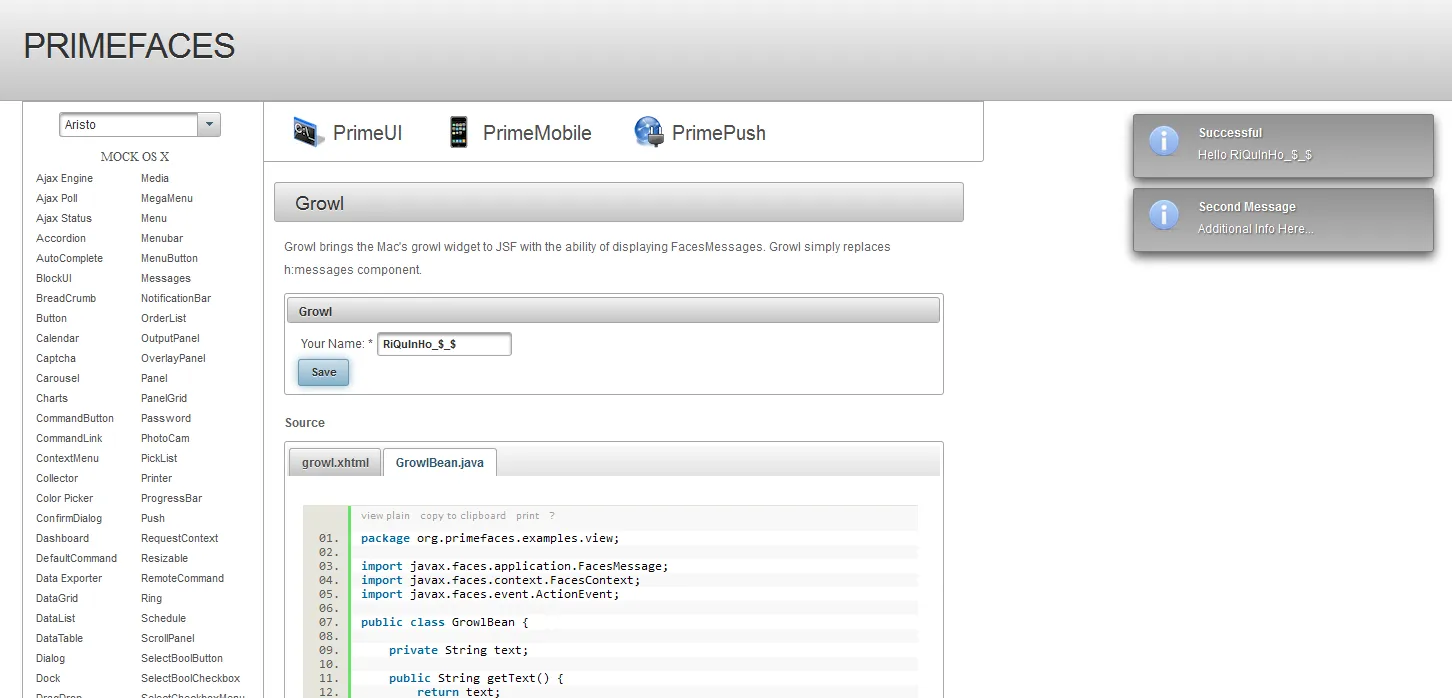
Task: Switch to the growl.xhtml tab
Action: 335,463
